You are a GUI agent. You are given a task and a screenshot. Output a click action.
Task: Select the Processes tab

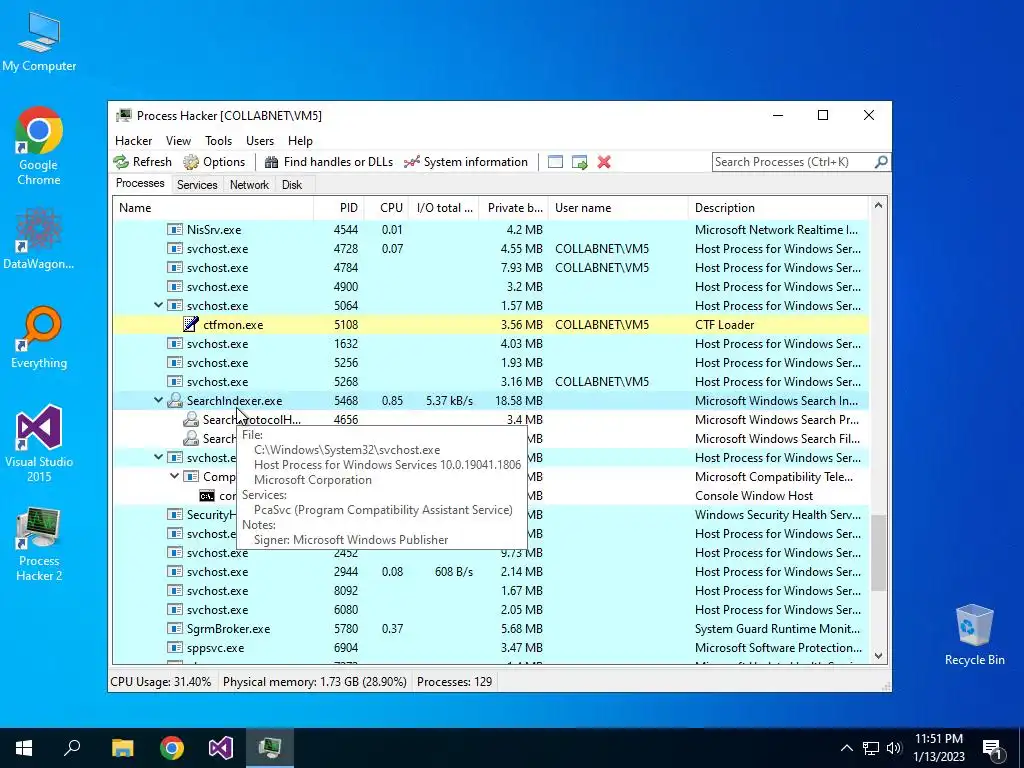pos(140,184)
